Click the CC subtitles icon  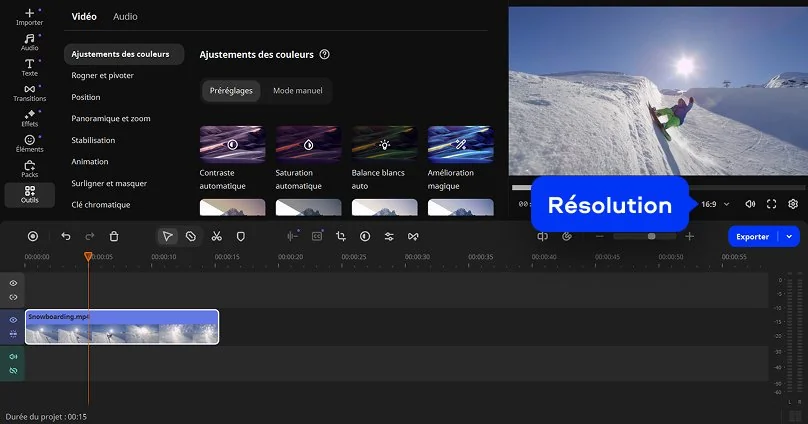317,236
